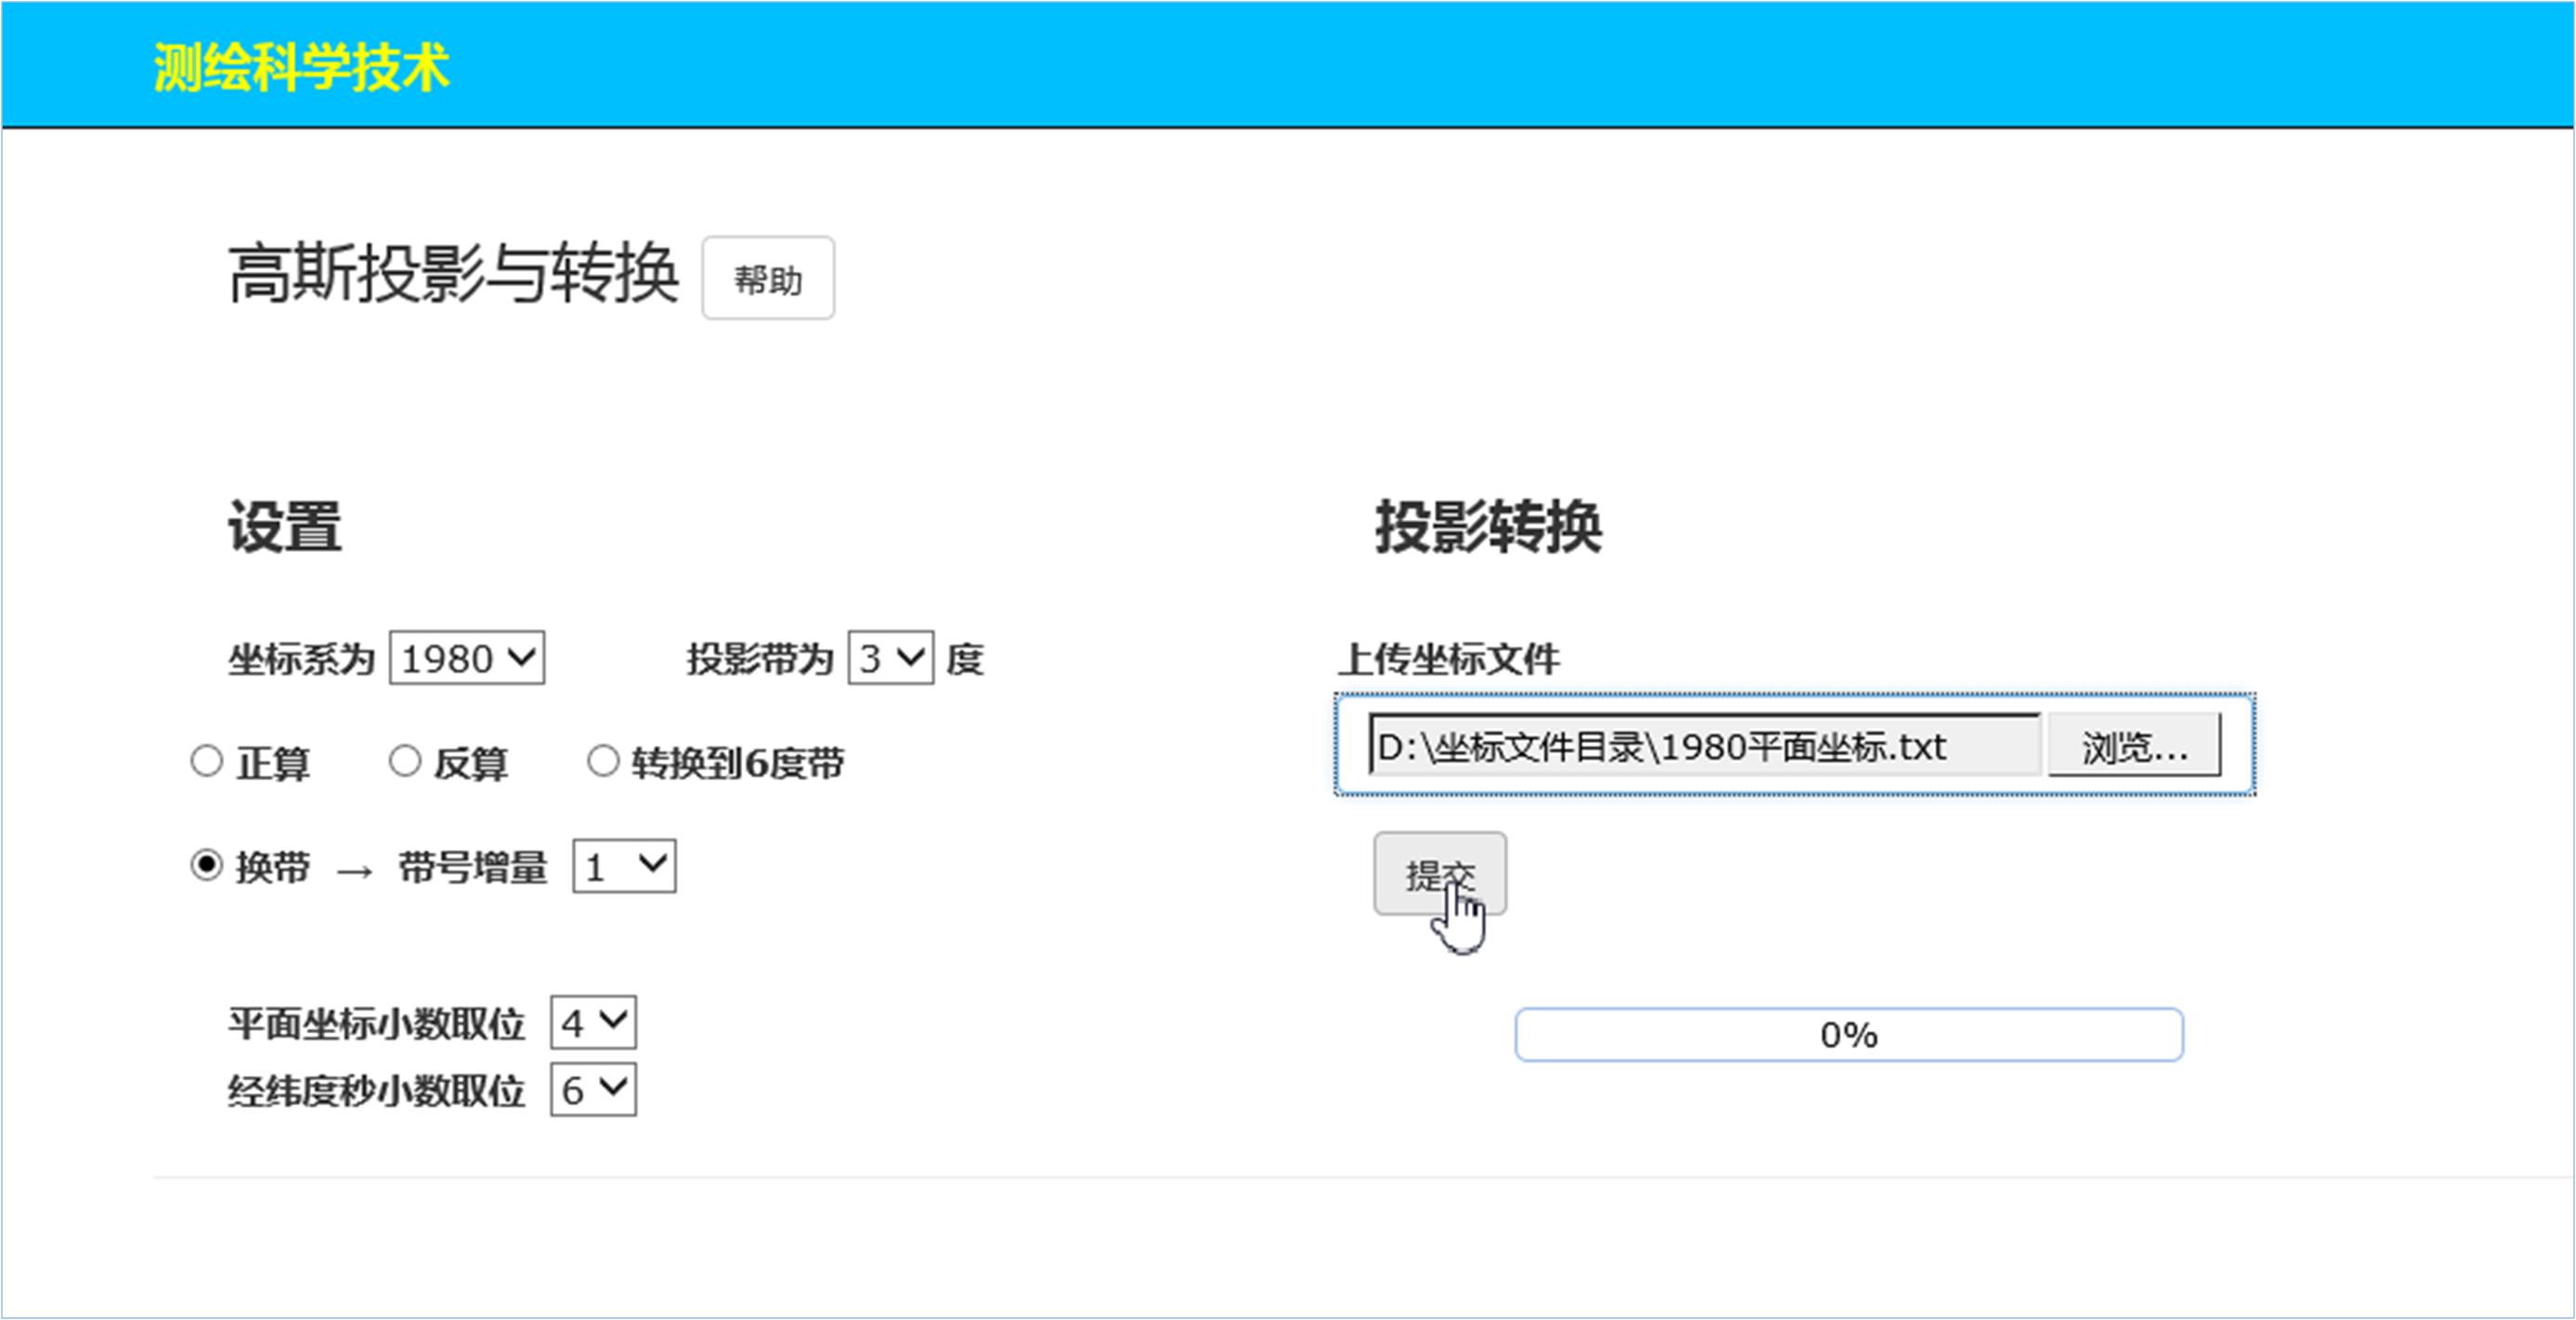This screenshot has width=2576, height=1320.
Task: Select the 反算 radio option
Action: [x=404, y=761]
